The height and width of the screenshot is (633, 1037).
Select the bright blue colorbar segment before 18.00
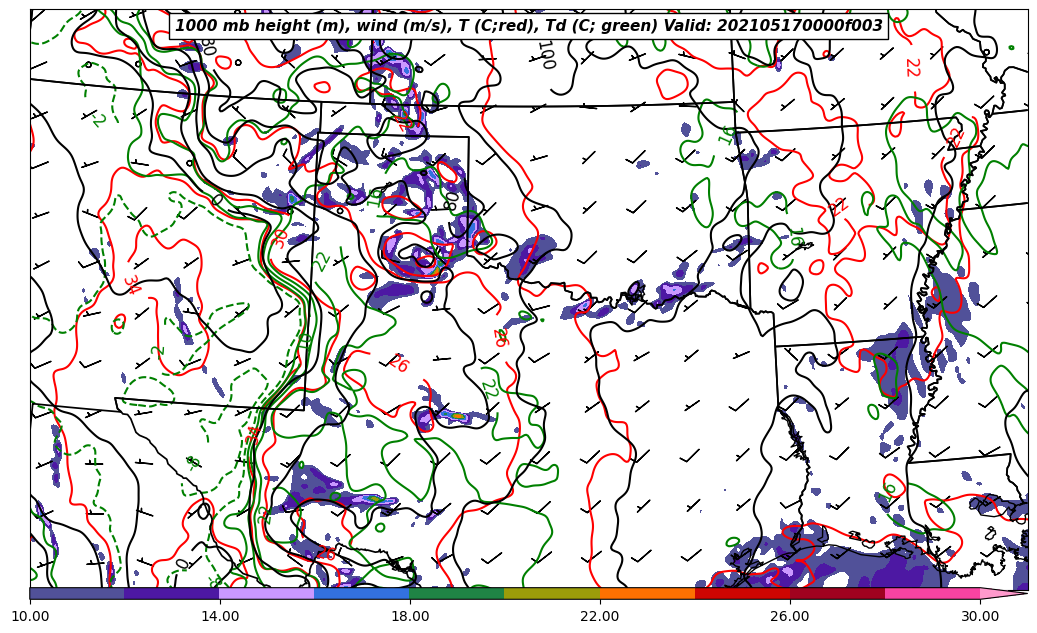point(362,593)
